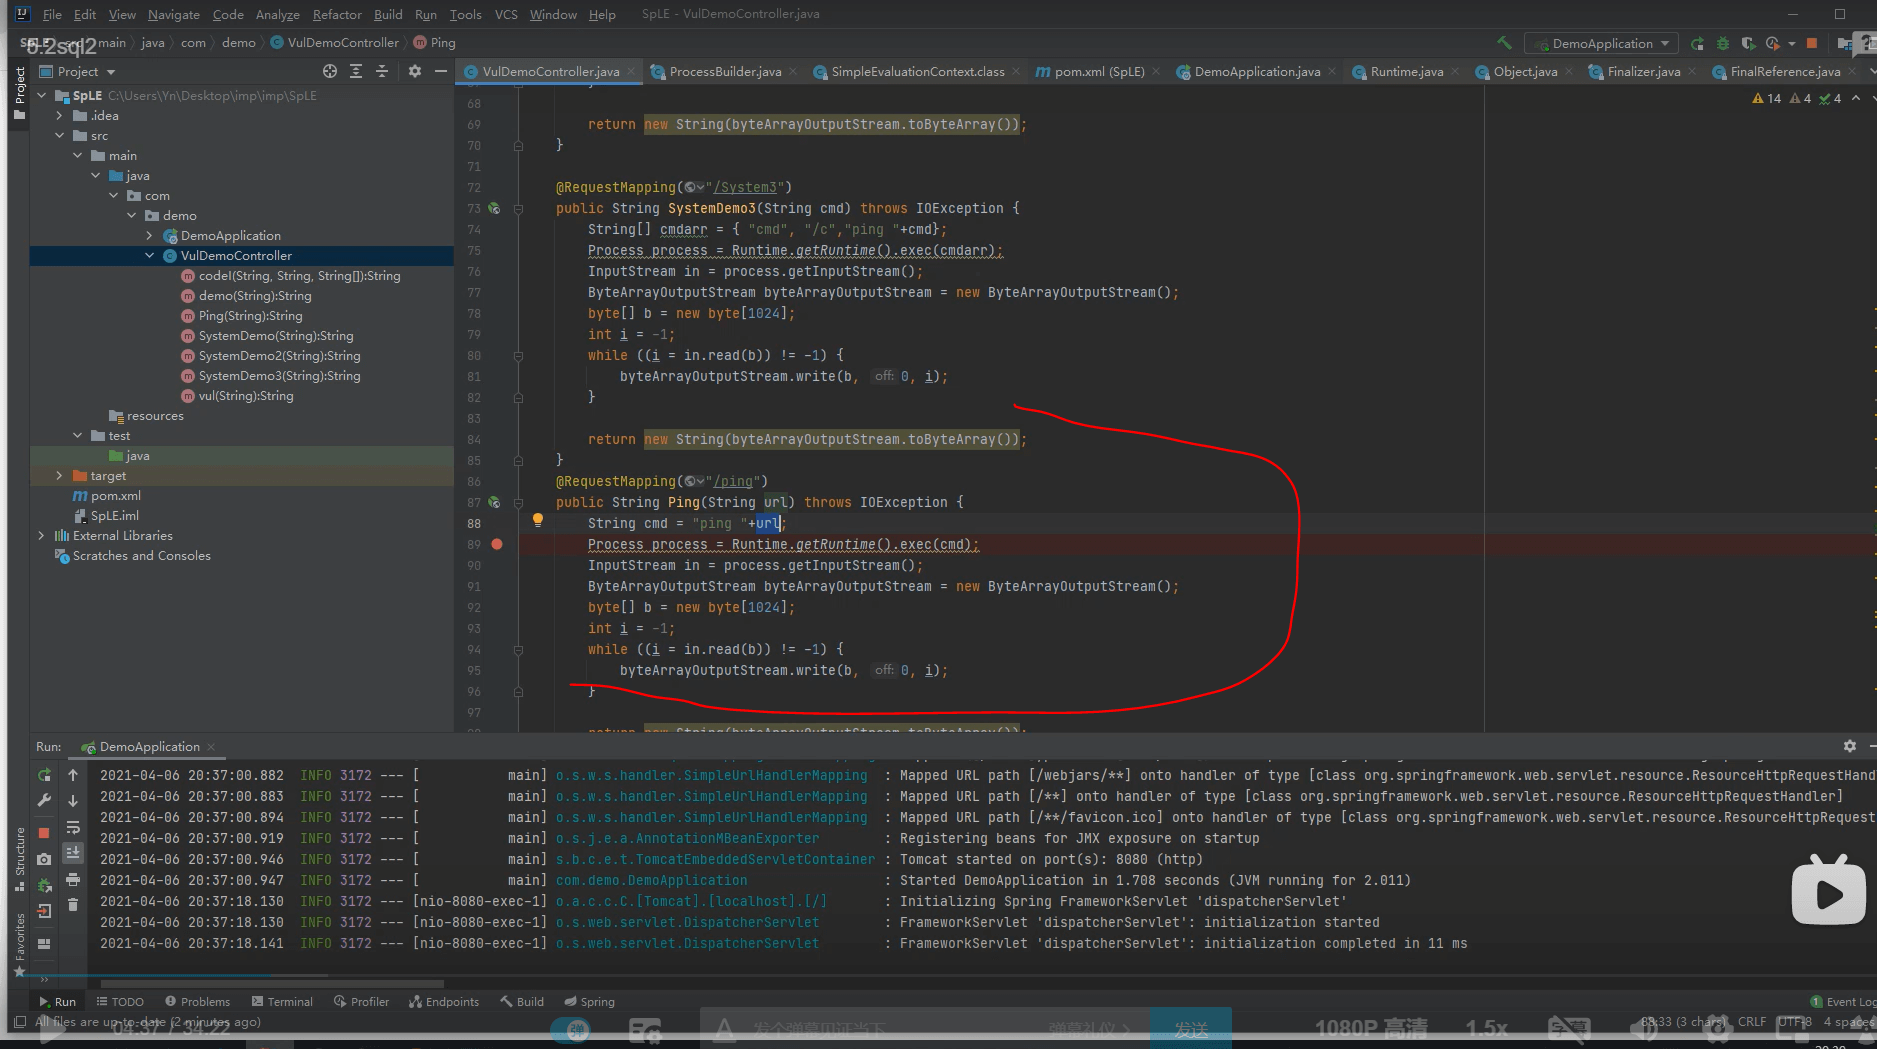Toggle soft-wrap in the Run console

click(x=73, y=827)
